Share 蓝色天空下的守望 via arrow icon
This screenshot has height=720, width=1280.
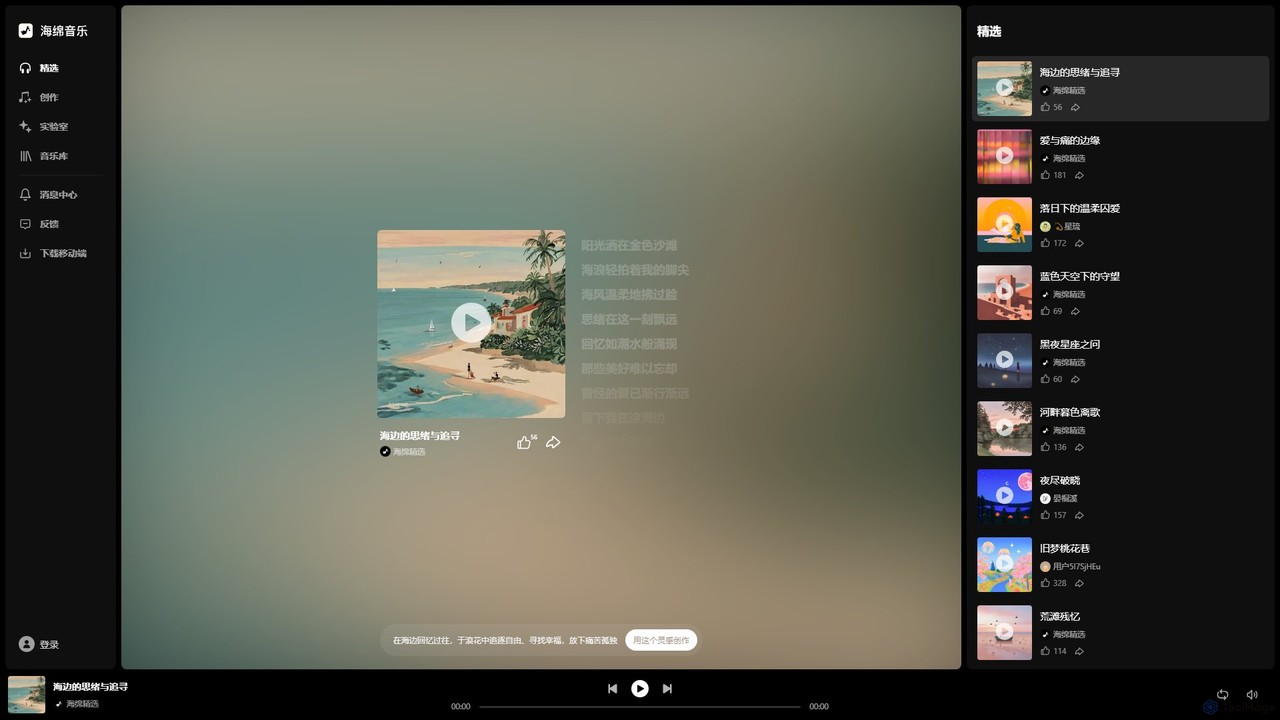click(1075, 311)
